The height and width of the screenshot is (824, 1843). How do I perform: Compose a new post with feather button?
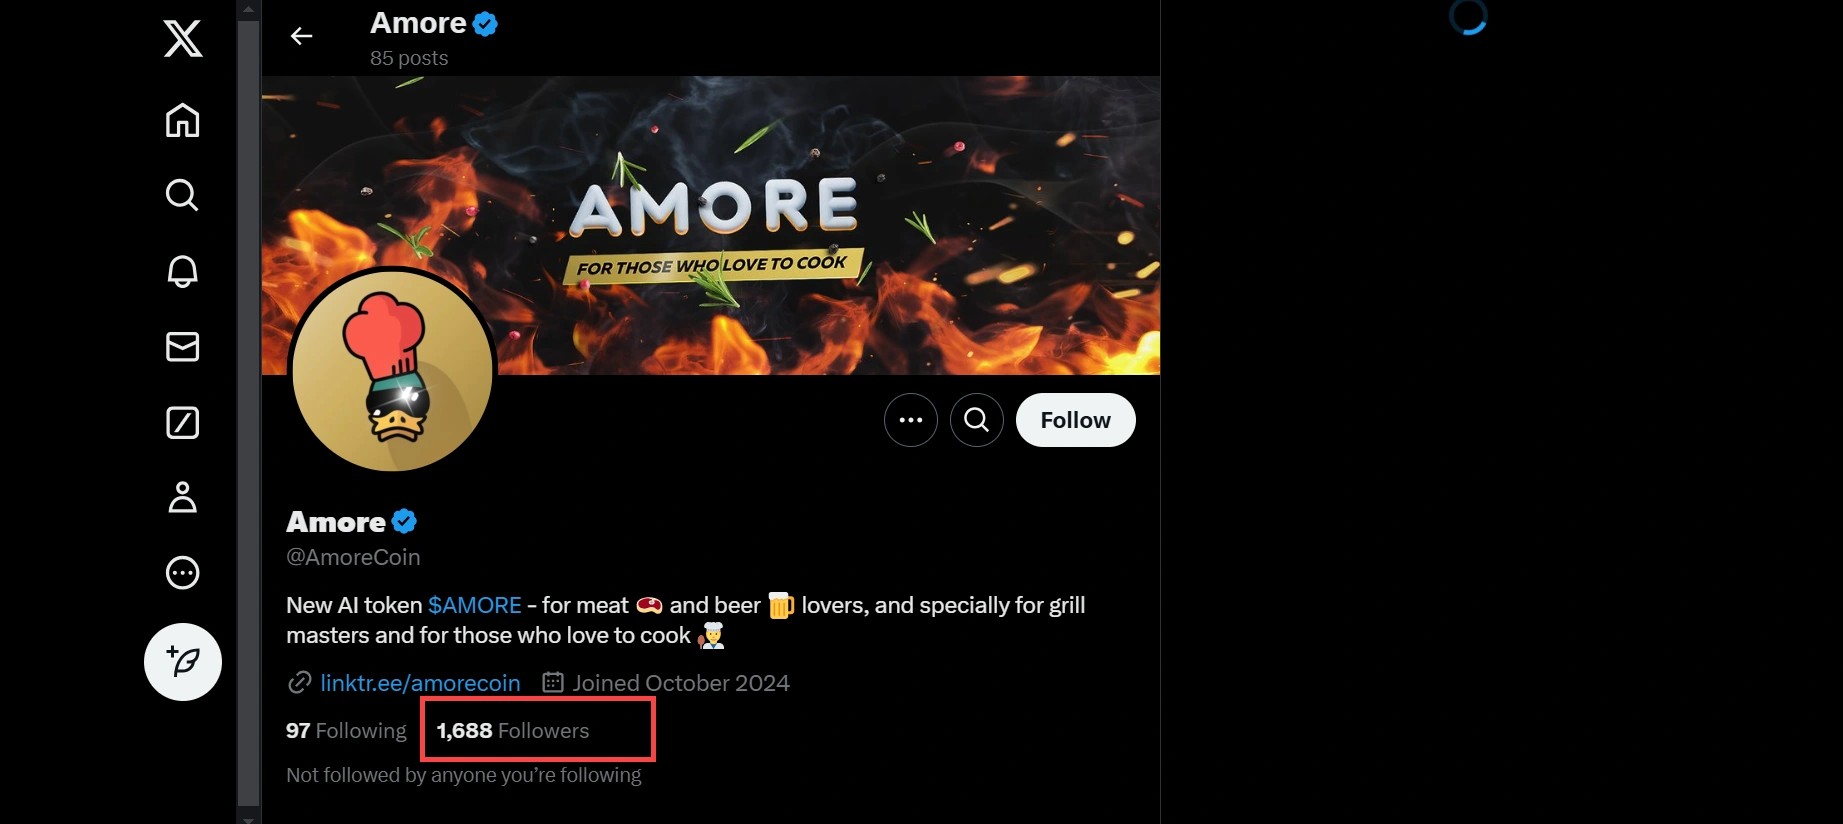[183, 662]
